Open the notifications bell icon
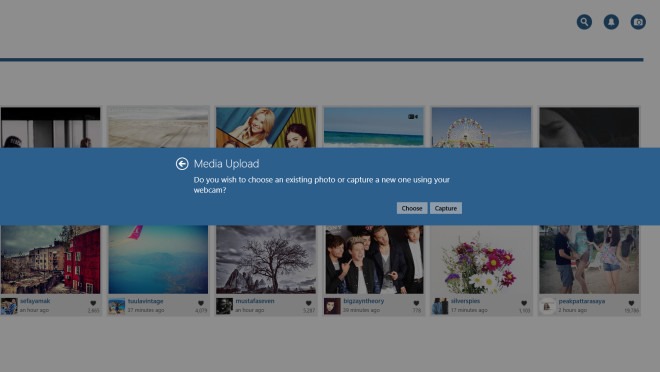 pos(611,22)
